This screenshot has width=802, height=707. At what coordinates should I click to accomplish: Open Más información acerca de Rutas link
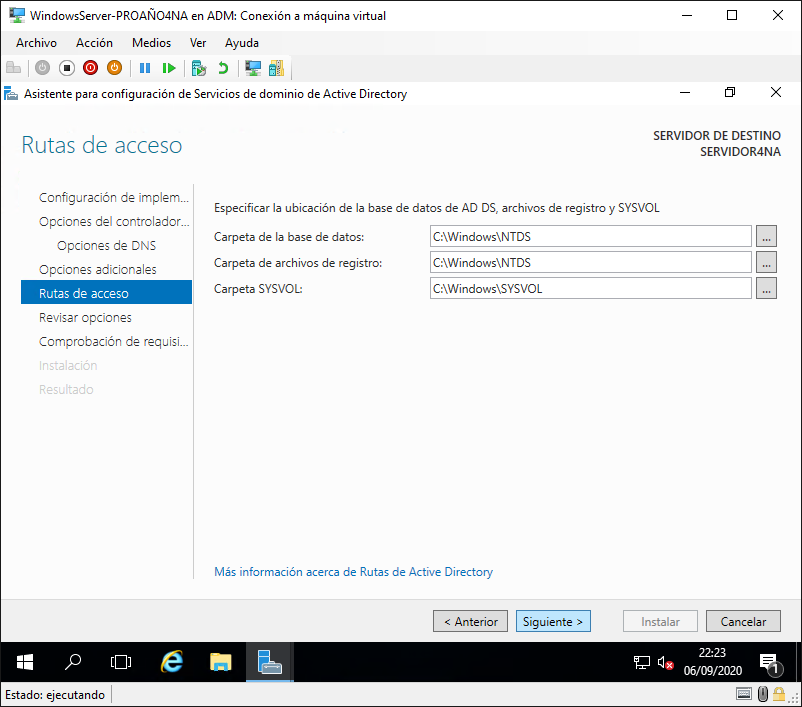coord(353,571)
